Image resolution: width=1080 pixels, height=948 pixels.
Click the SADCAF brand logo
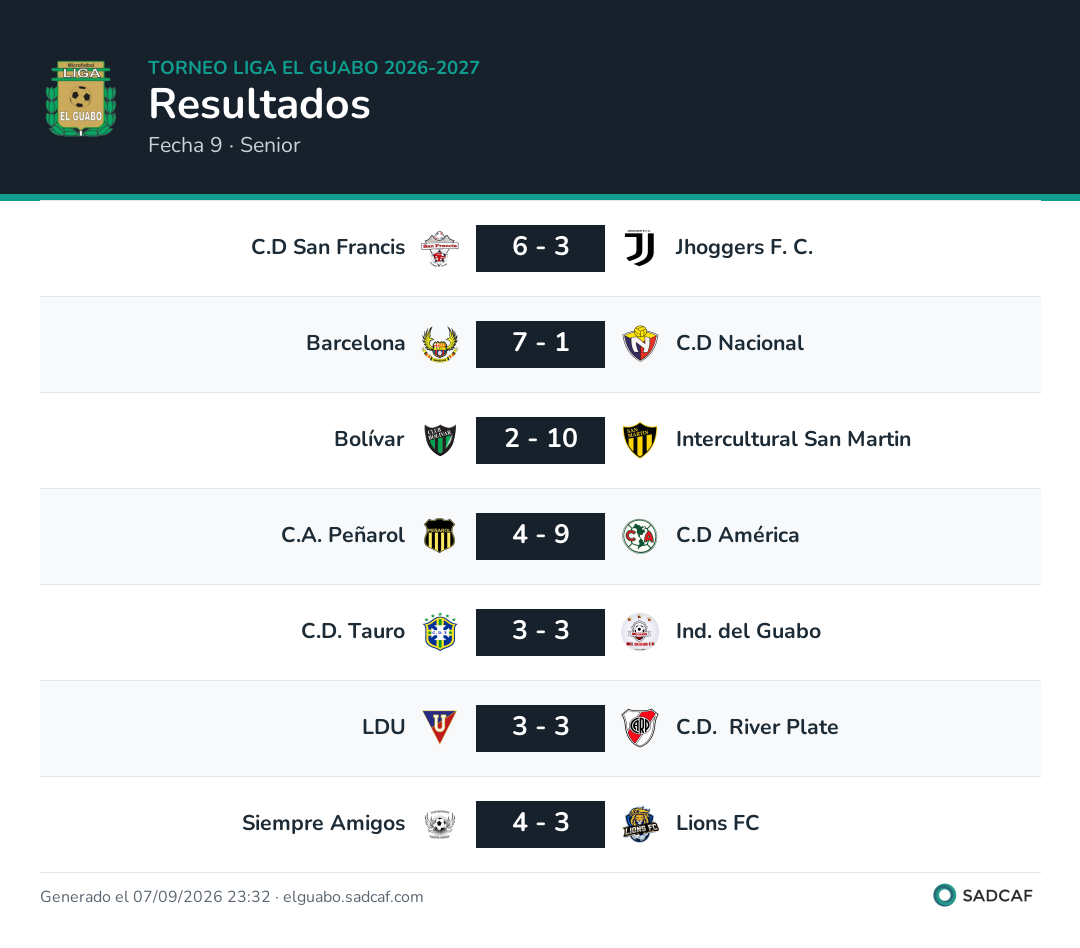pyautogui.click(x=983, y=896)
